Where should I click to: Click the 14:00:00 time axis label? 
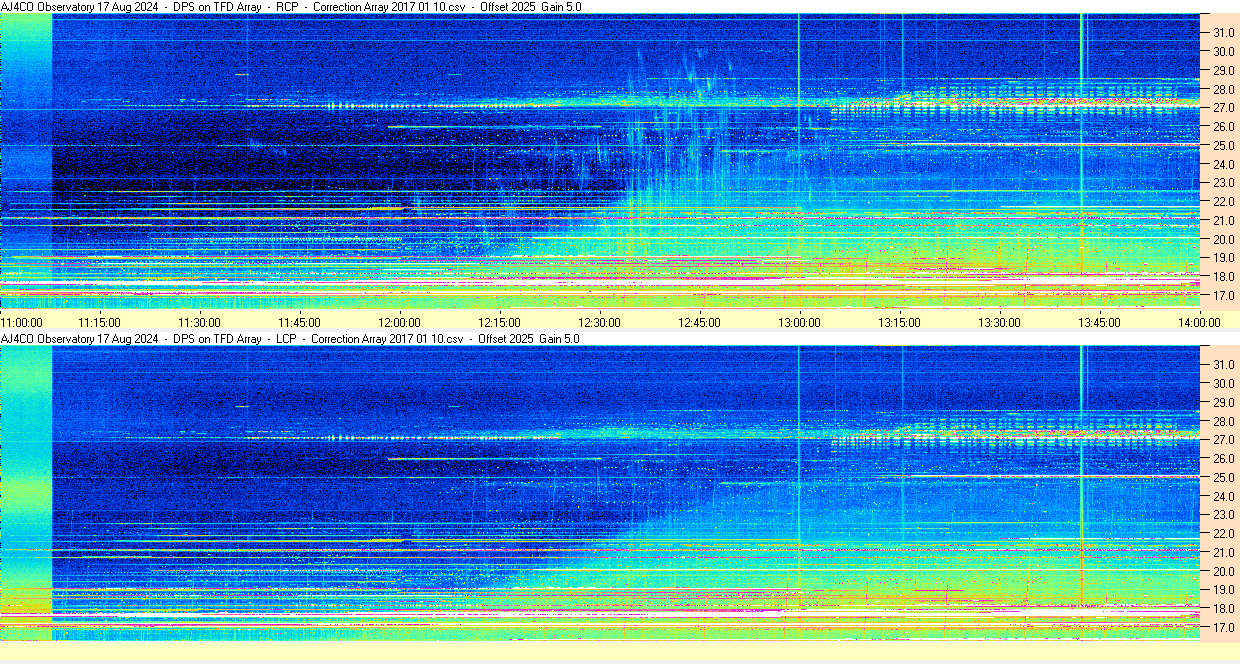(x=1199, y=322)
